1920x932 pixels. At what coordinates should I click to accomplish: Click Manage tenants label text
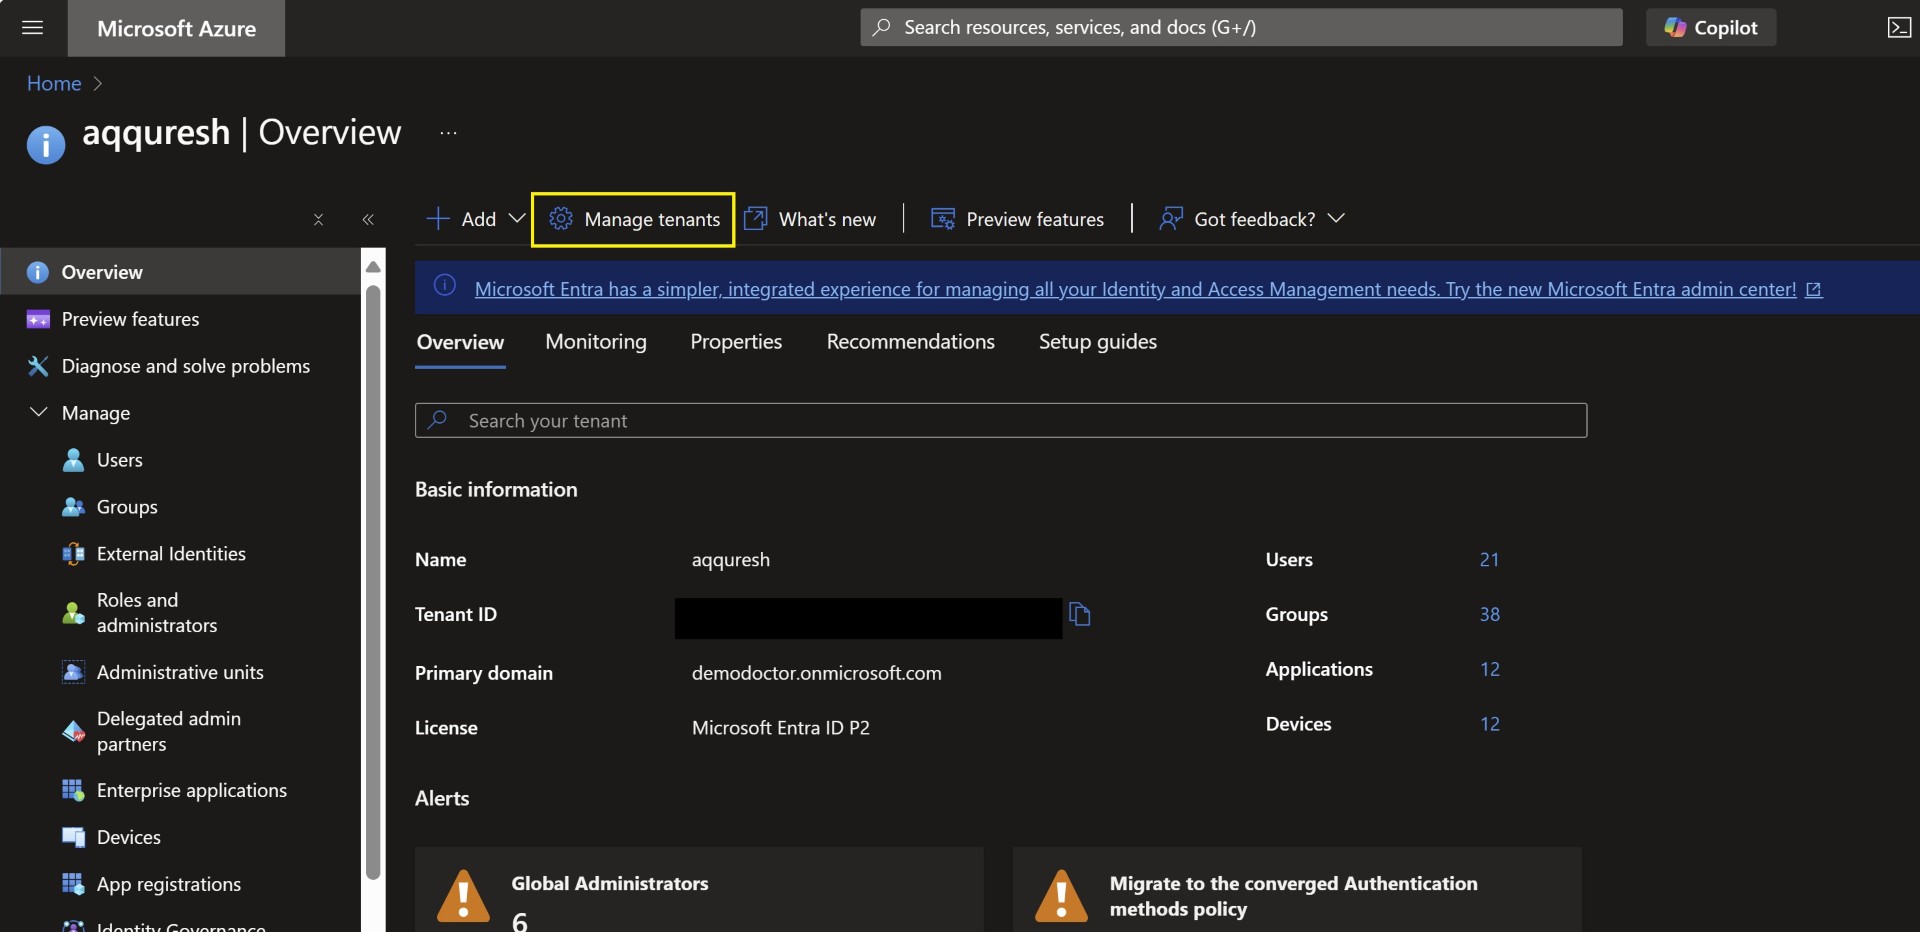pos(652,219)
